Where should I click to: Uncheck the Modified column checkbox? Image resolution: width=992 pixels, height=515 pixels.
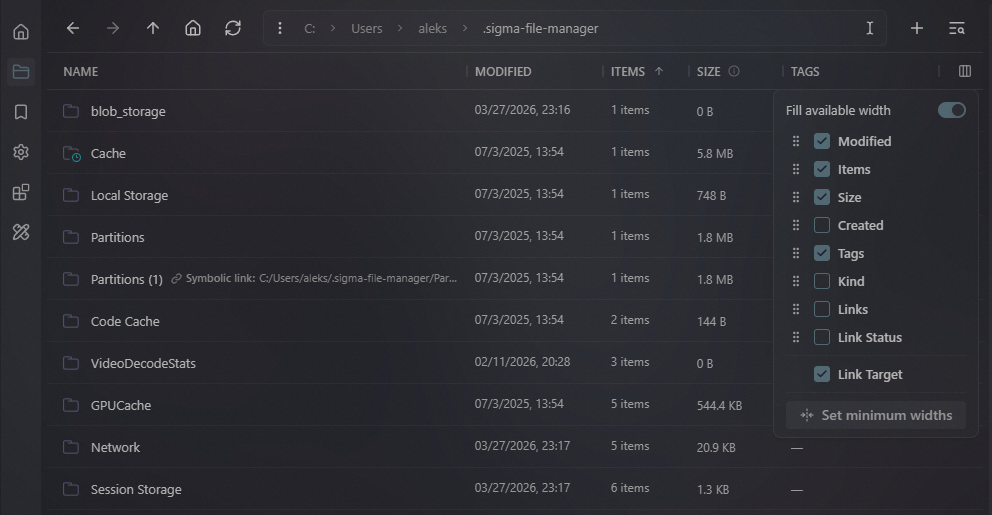pyautogui.click(x=822, y=141)
